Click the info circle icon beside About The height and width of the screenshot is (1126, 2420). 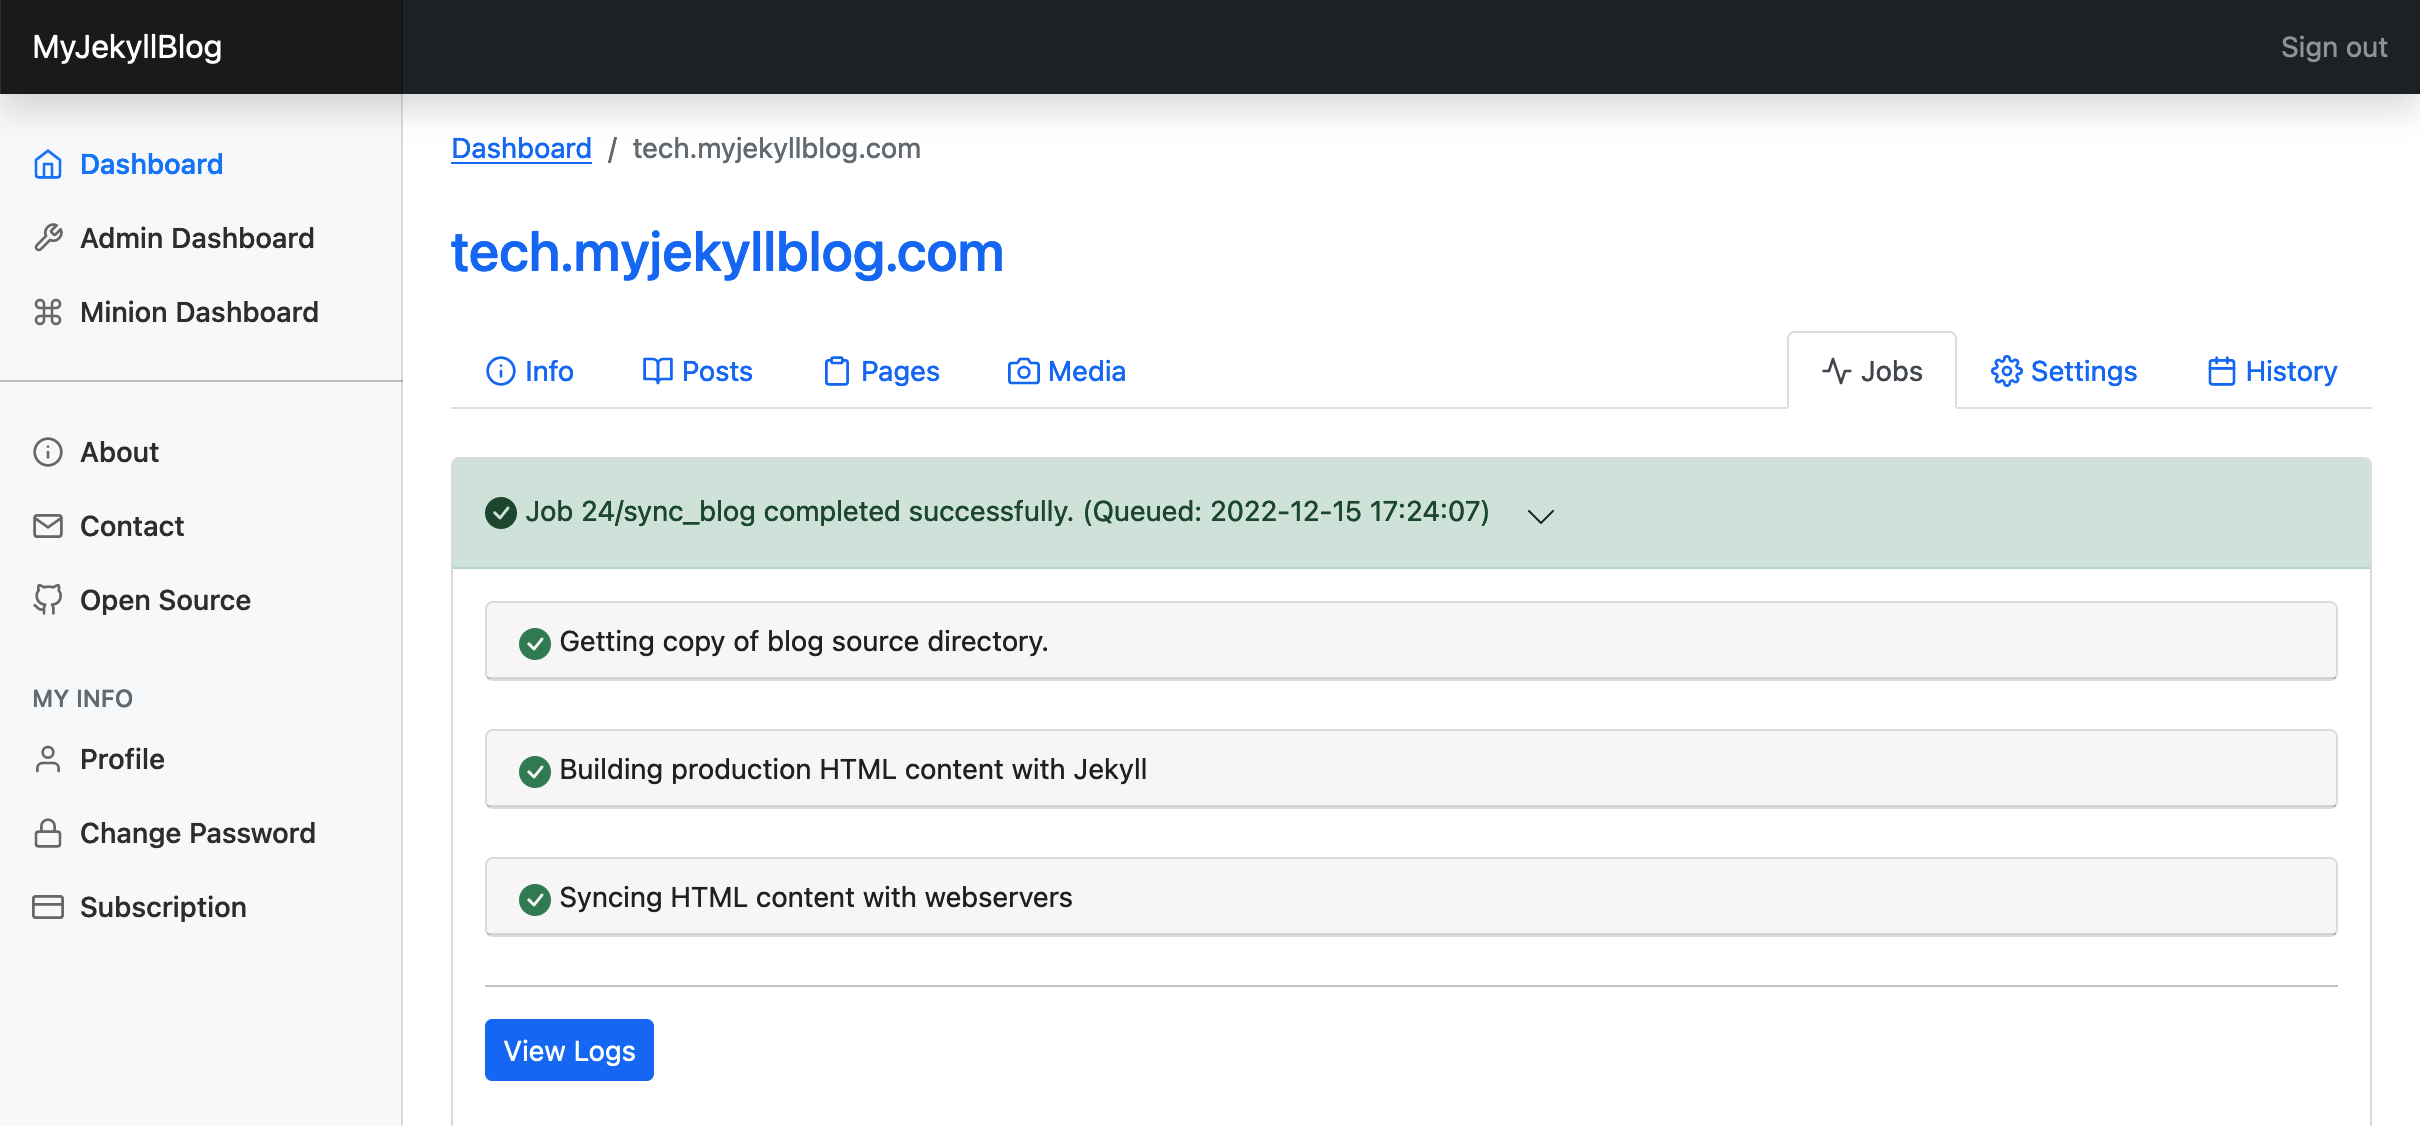[x=48, y=452]
